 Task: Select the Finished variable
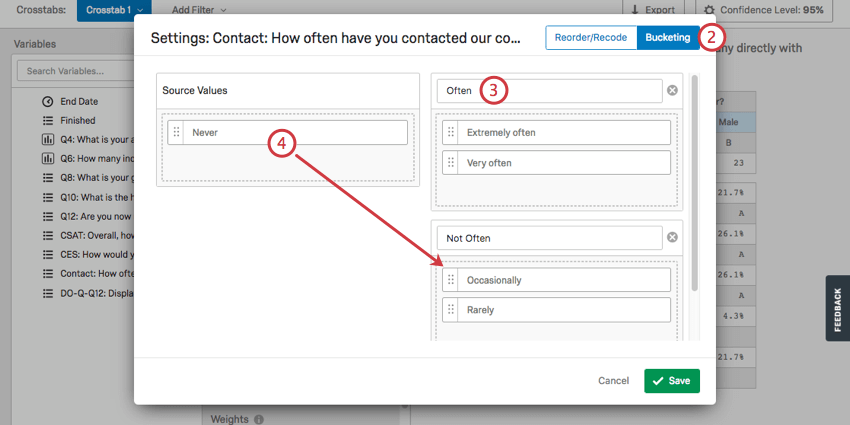(77, 120)
